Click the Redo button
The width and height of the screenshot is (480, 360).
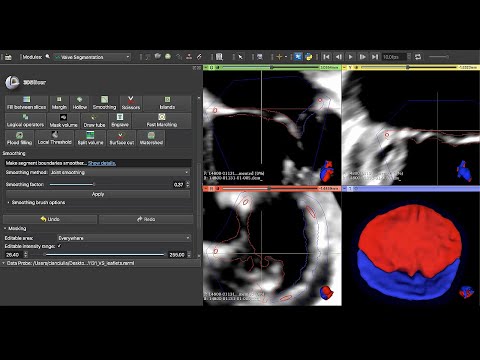pos(146,219)
